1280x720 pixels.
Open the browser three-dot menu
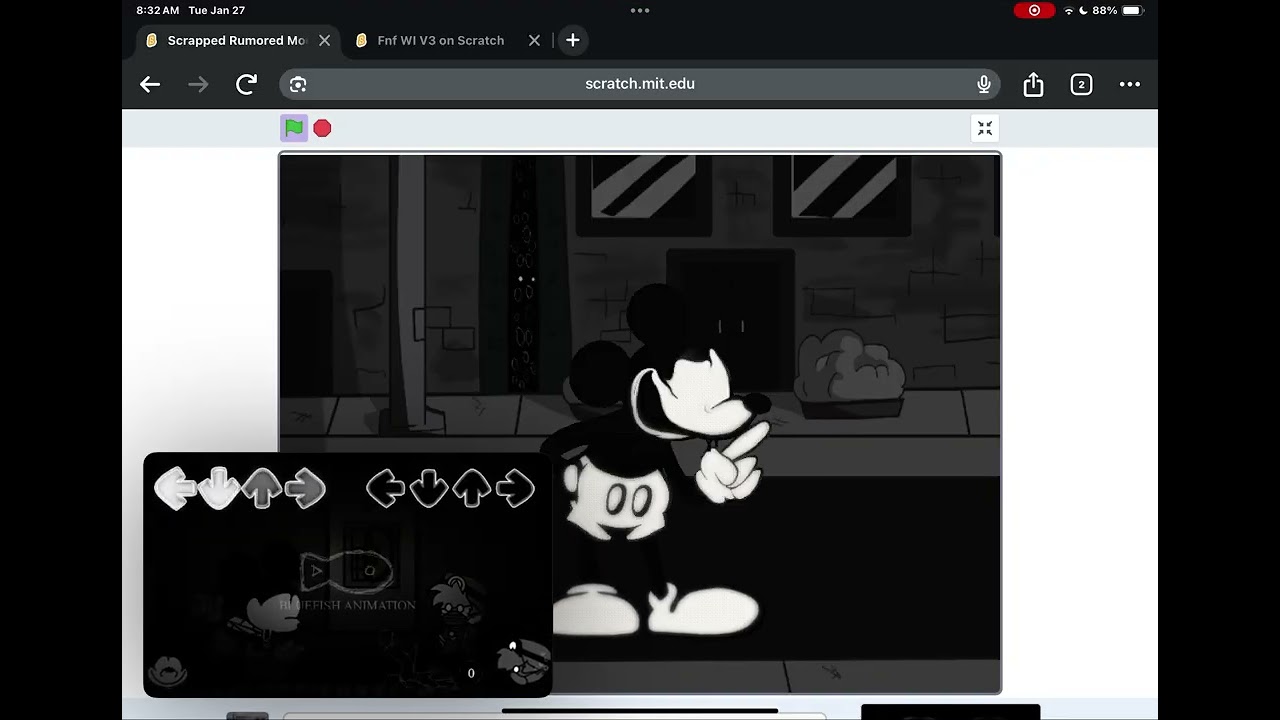(1130, 84)
